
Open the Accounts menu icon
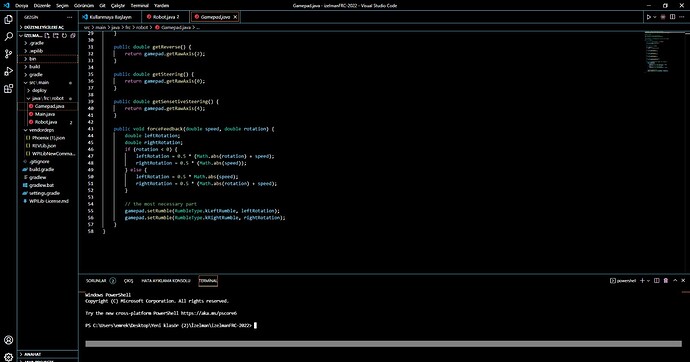pos(8,340)
